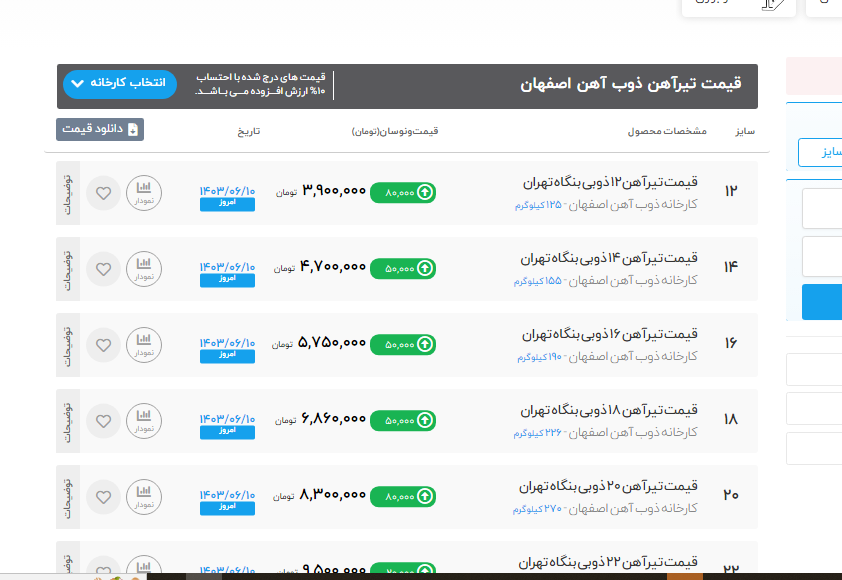Image resolution: width=842 pixels, height=580 pixels.
Task: View the نمودار chart for size 18 row
Action: pos(144,421)
